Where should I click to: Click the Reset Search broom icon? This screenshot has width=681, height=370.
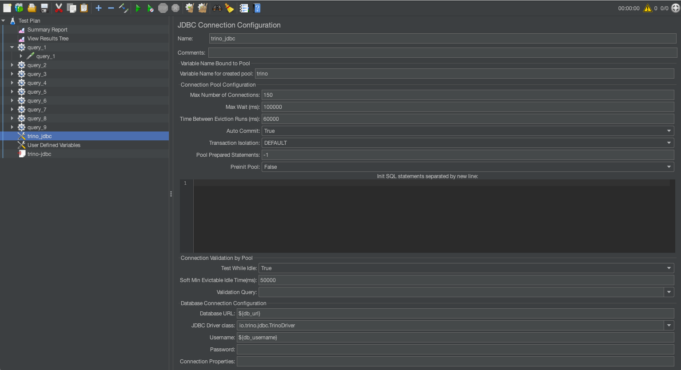[x=229, y=8]
